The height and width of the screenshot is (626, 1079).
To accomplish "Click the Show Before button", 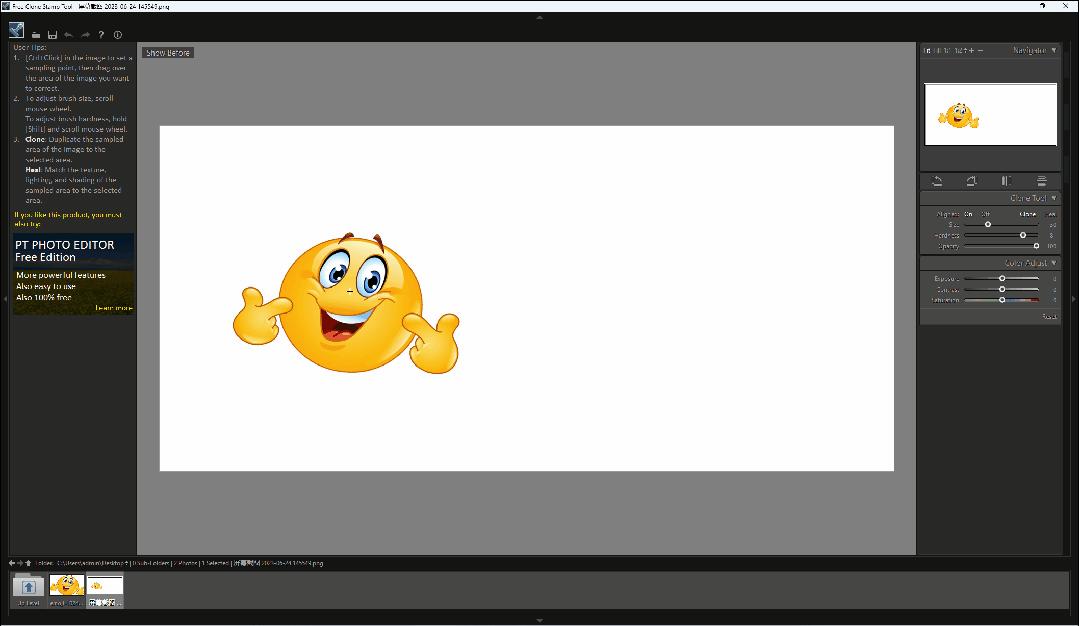I will [x=168, y=52].
